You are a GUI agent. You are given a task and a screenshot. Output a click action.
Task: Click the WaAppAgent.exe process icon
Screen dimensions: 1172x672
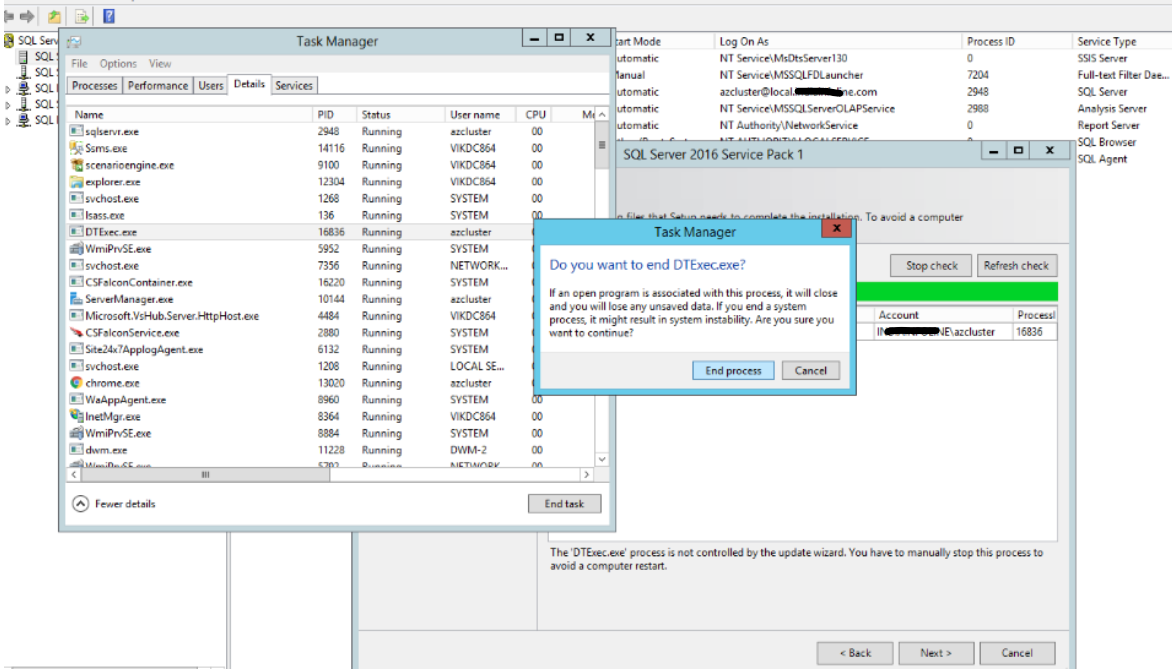(76, 400)
